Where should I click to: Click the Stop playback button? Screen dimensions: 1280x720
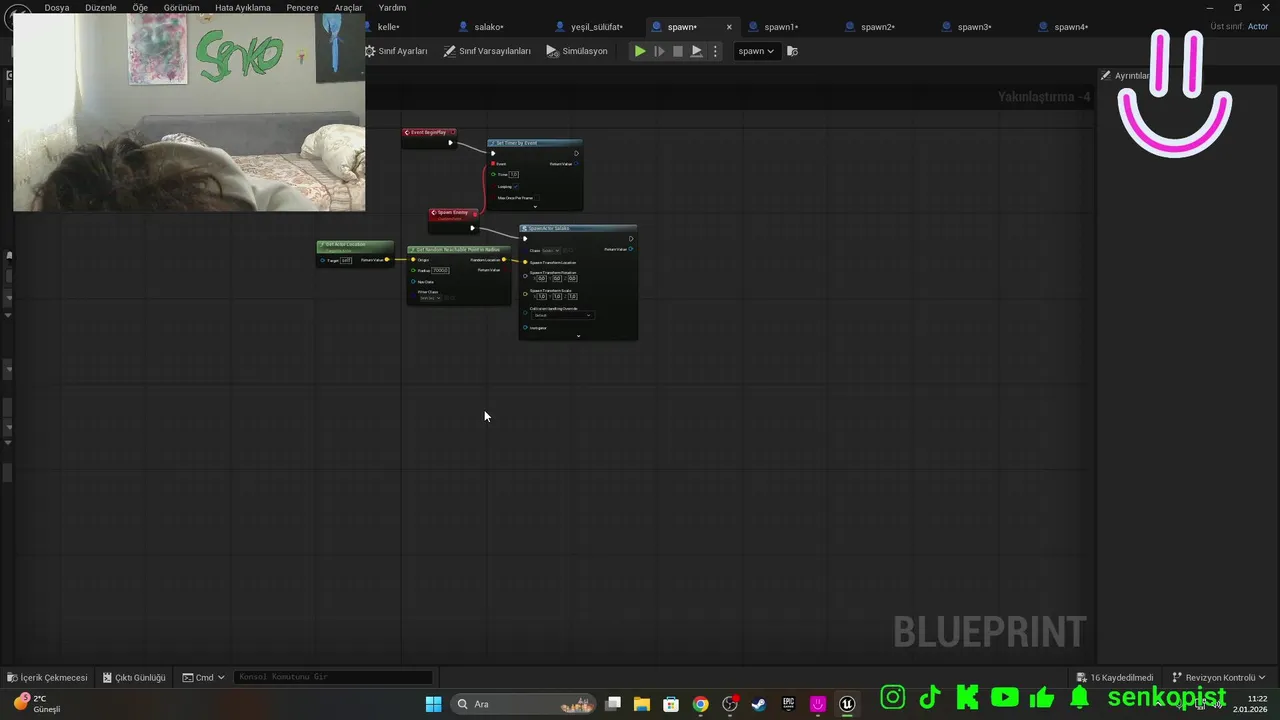678,51
